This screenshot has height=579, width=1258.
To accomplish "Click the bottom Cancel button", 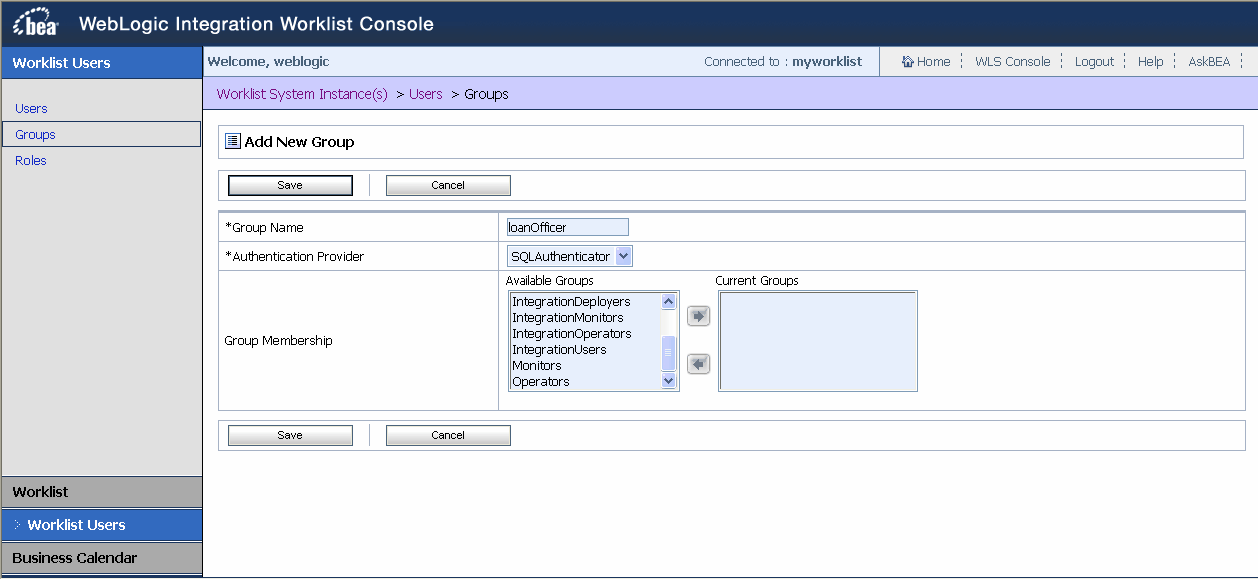I will [448, 435].
